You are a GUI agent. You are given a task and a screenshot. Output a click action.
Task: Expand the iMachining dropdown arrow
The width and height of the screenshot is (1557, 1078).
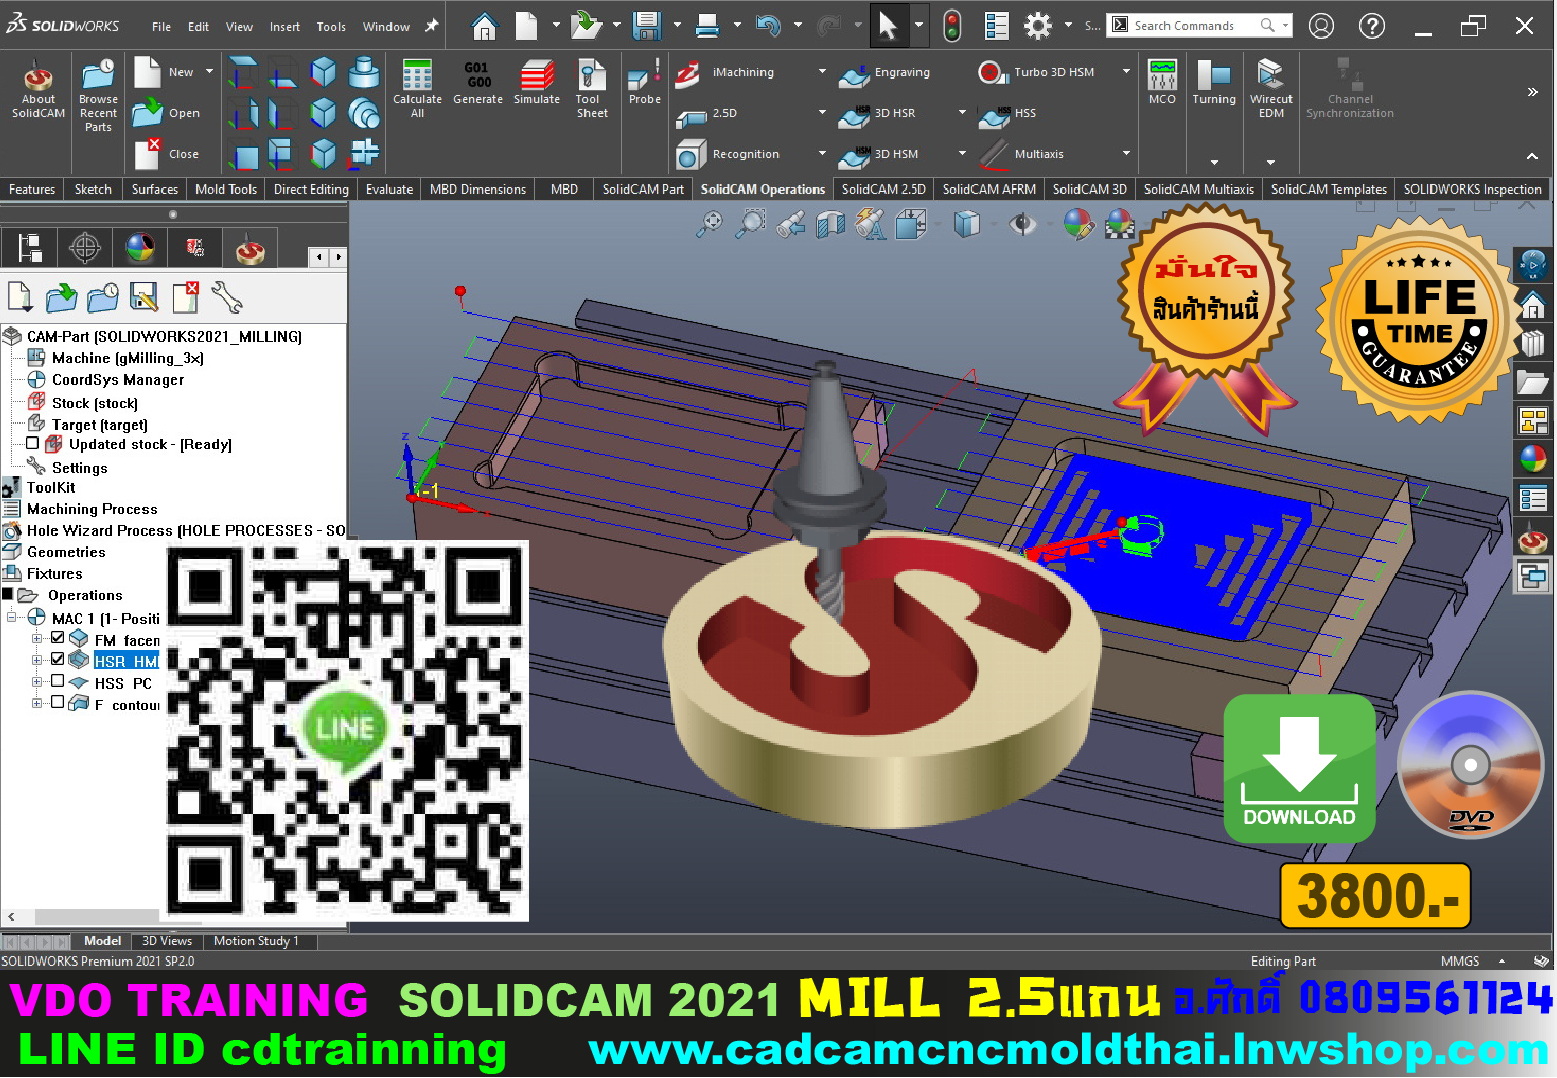pos(822,72)
